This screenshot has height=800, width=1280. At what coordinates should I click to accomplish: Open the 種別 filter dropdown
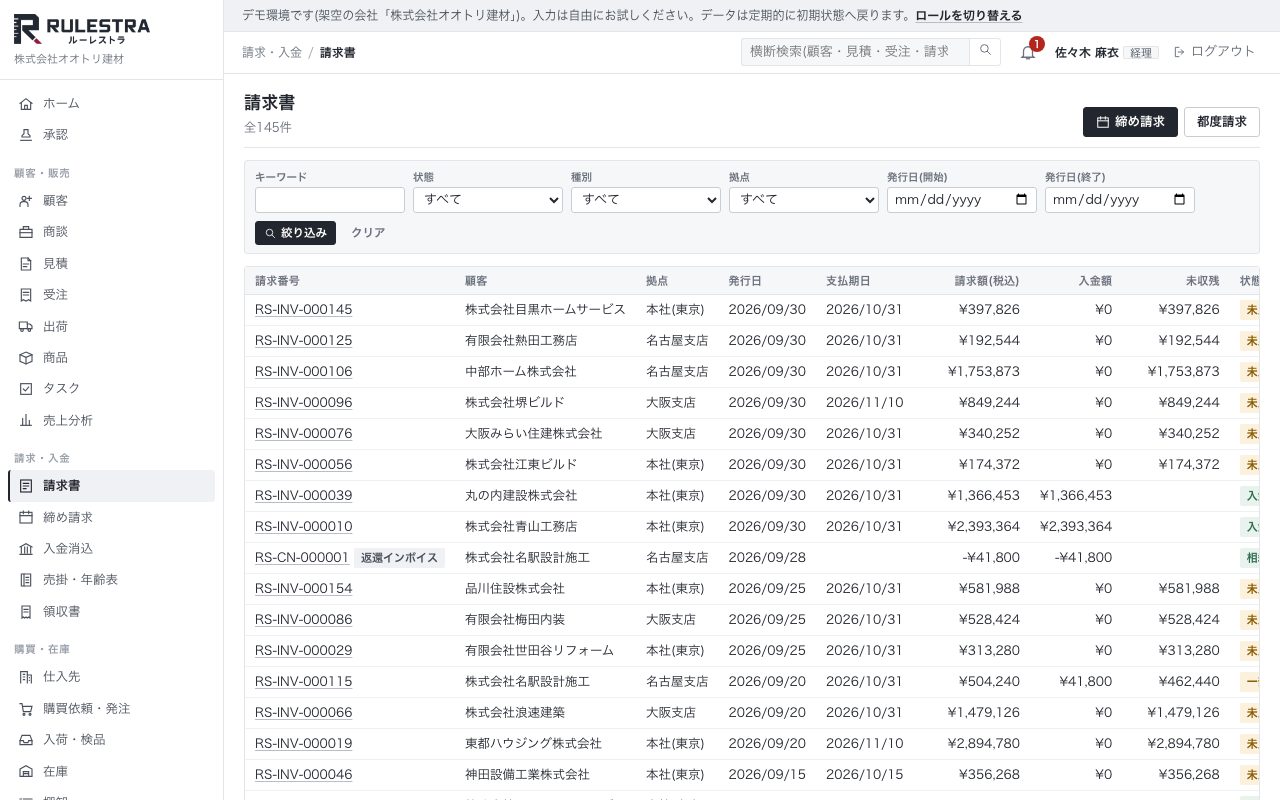pyautogui.click(x=646, y=199)
